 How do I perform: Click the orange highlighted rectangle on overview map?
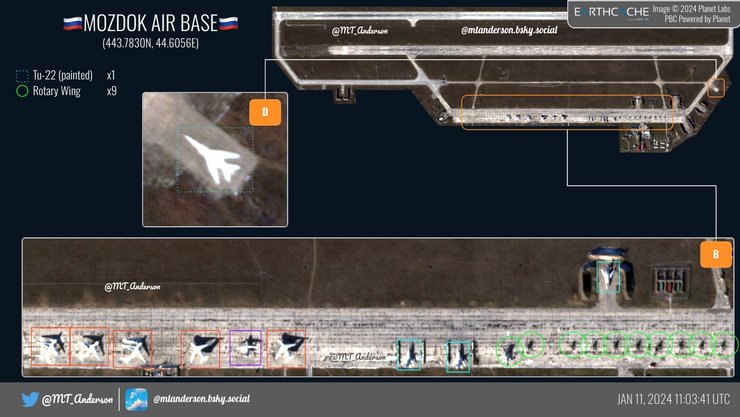pos(567,112)
